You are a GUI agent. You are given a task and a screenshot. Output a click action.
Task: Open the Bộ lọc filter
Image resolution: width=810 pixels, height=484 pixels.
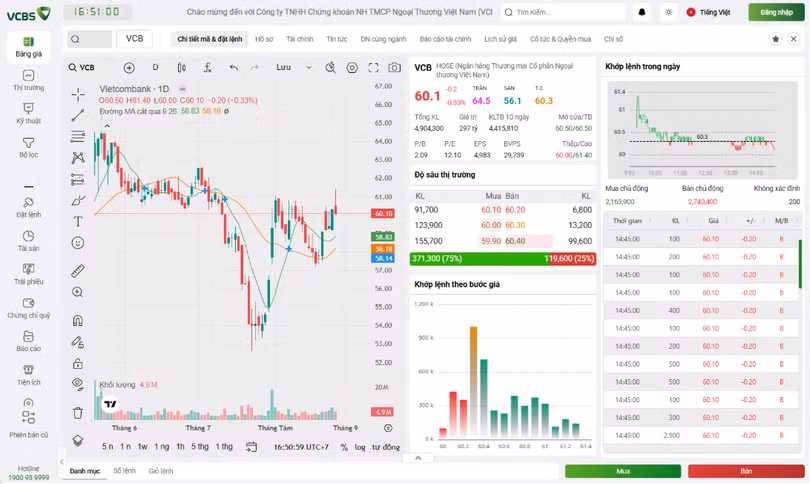(x=28, y=147)
